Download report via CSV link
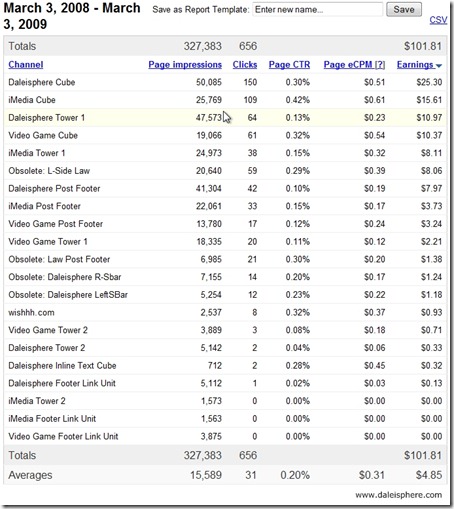 tap(438, 20)
